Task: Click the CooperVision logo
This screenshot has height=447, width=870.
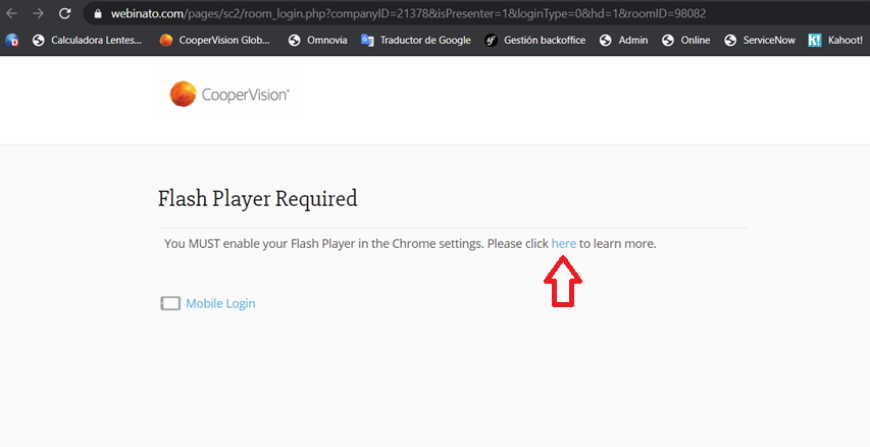Action: [229, 94]
